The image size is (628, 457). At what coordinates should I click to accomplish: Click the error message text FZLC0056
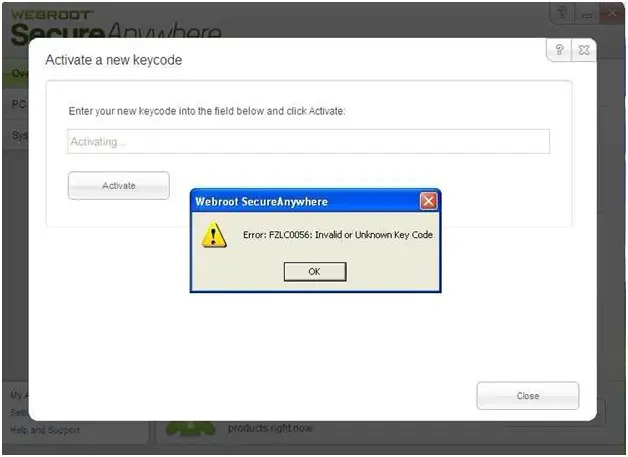coord(338,235)
